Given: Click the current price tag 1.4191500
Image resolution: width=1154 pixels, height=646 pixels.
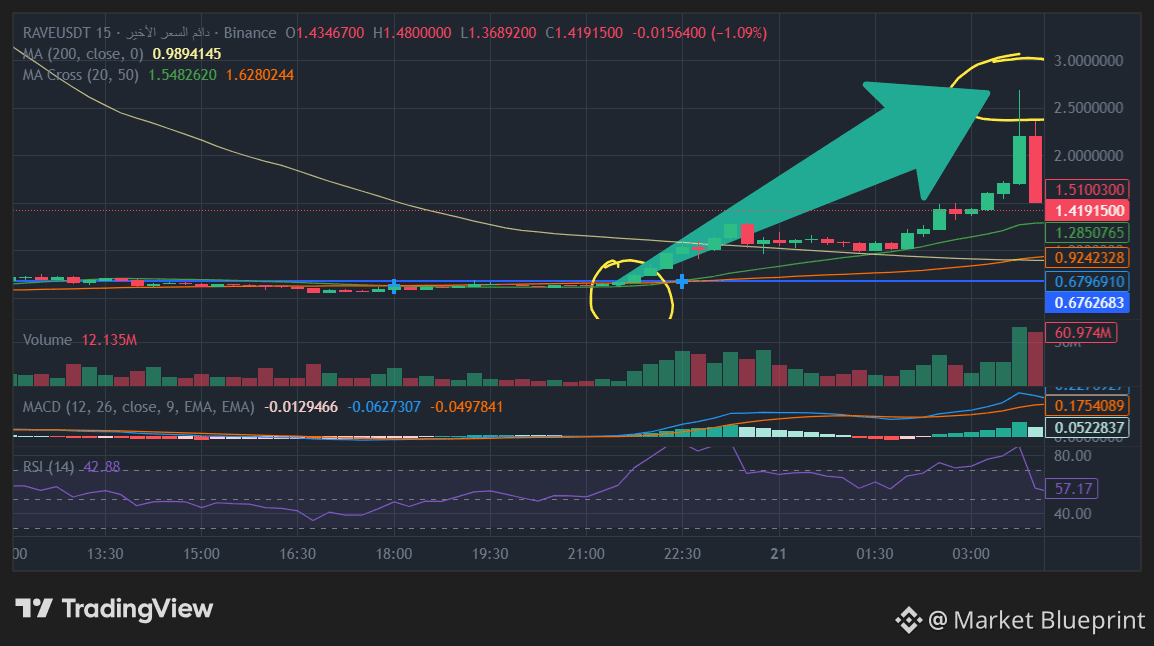Looking at the screenshot, I should tap(1087, 210).
